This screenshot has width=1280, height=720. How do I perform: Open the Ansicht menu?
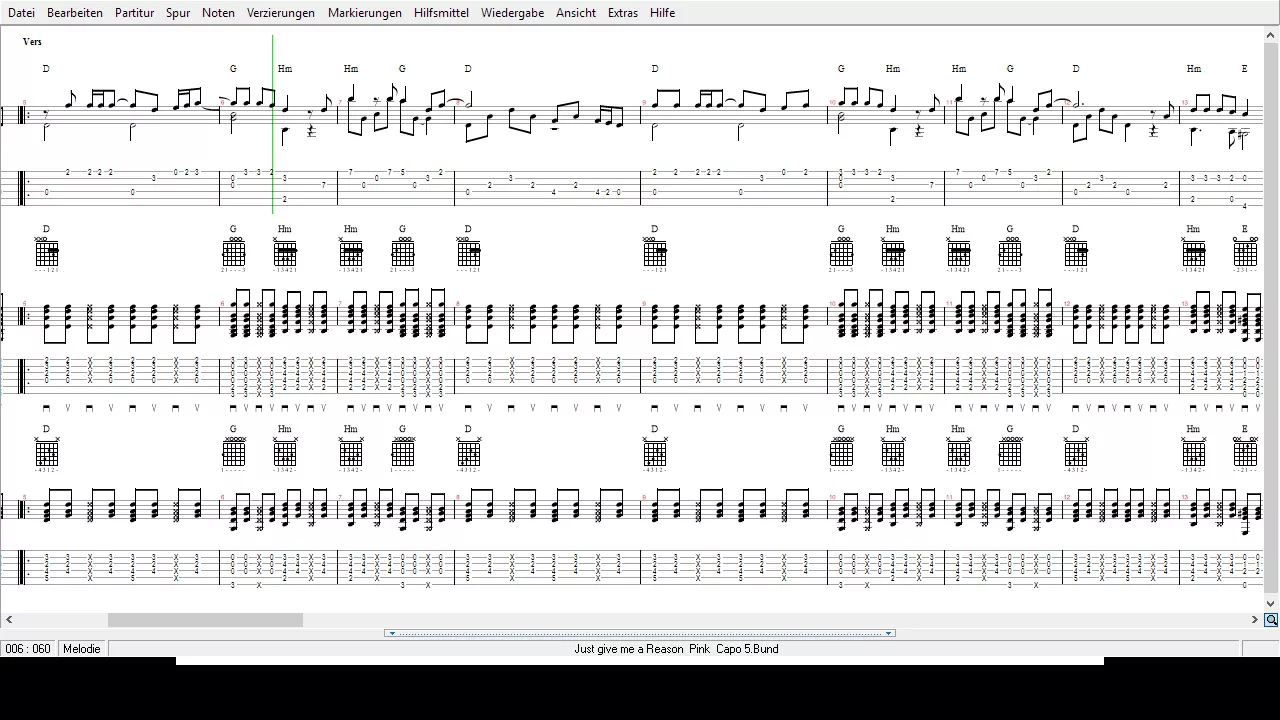[576, 13]
